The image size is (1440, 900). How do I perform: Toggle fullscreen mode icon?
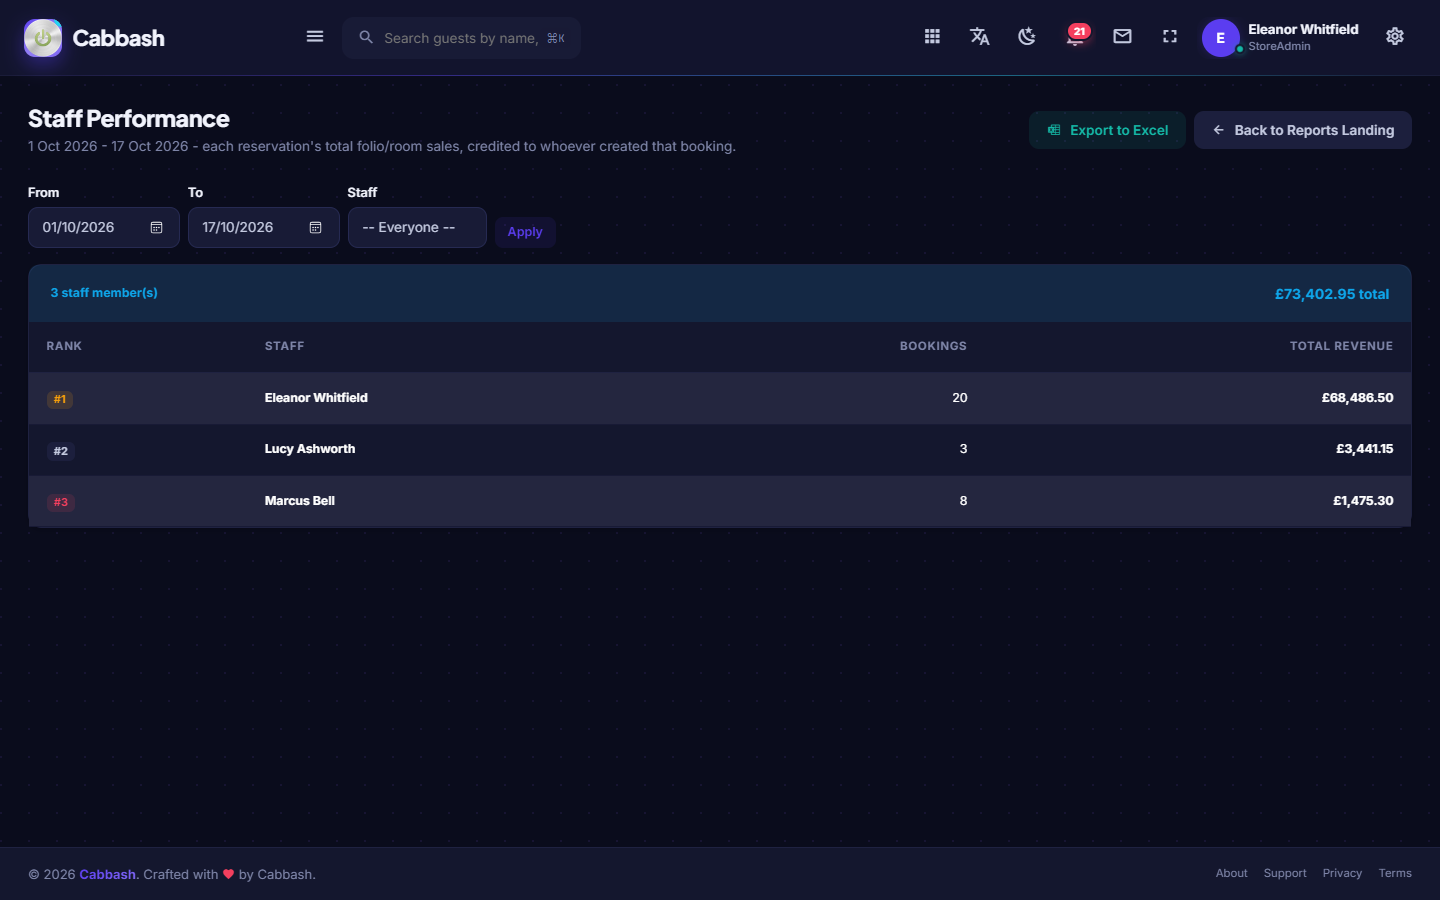[1170, 37]
